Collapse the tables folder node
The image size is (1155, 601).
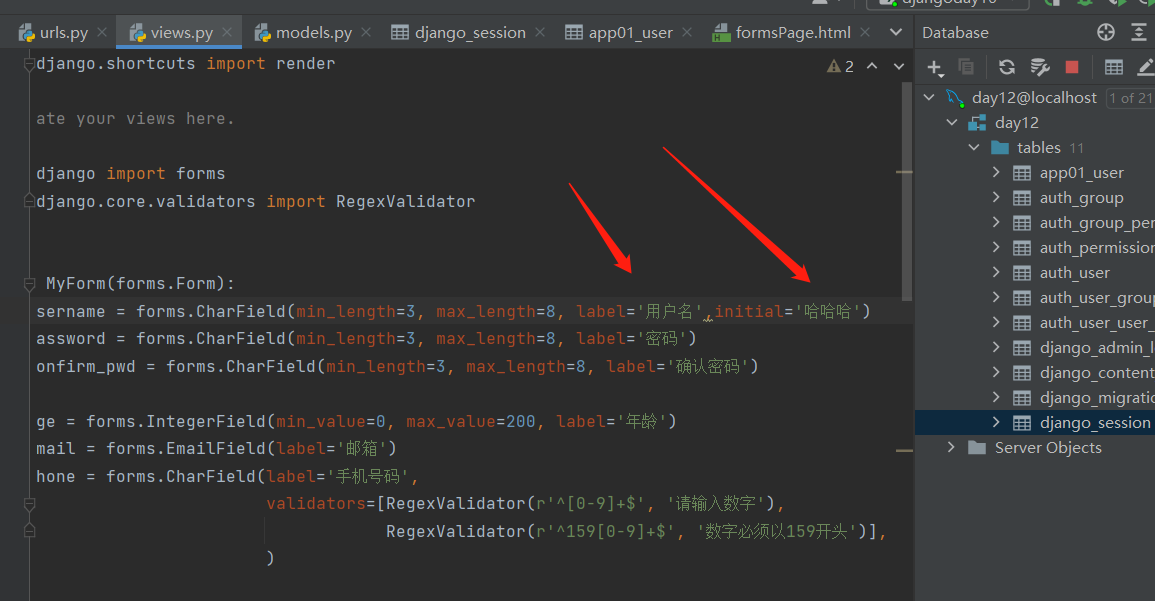[x=974, y=147]
